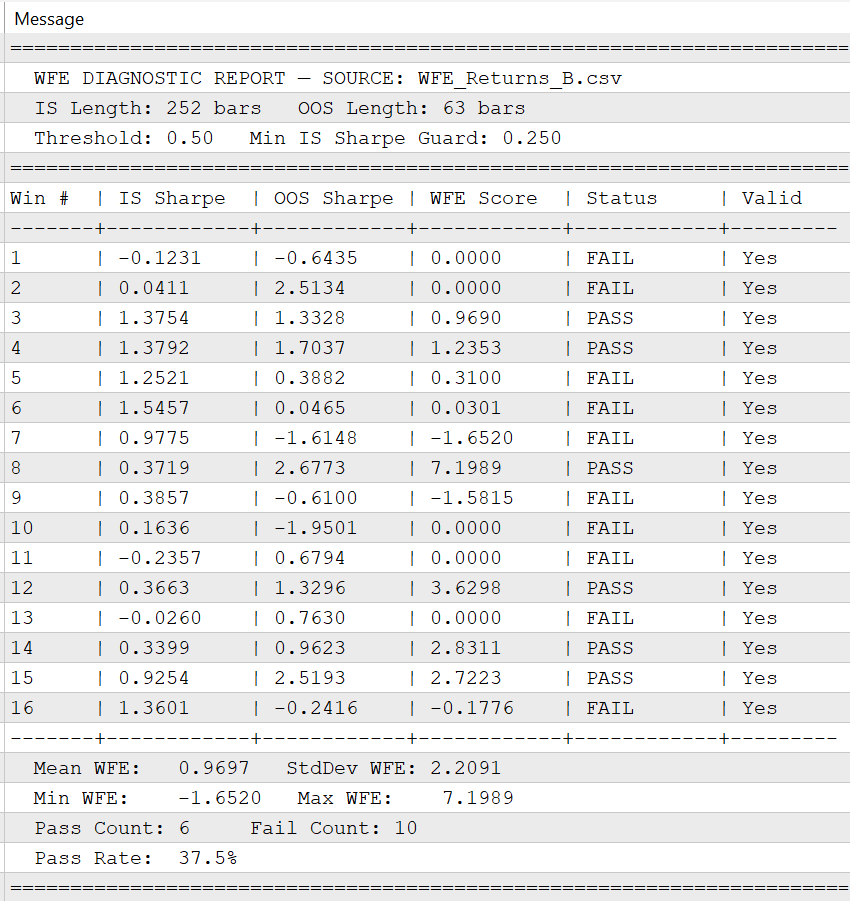
Task: Select window 15 row with WFE 2.7223
Action: pos(427,677)
